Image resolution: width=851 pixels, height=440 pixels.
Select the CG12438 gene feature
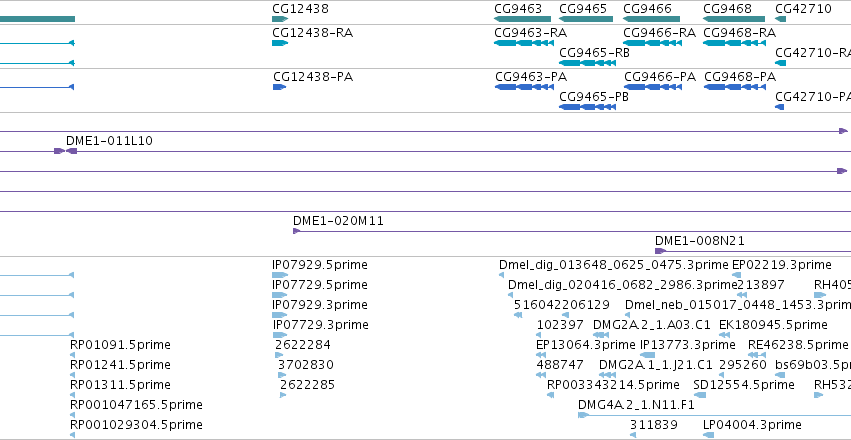pyautogui.click(x=280, y=19)
